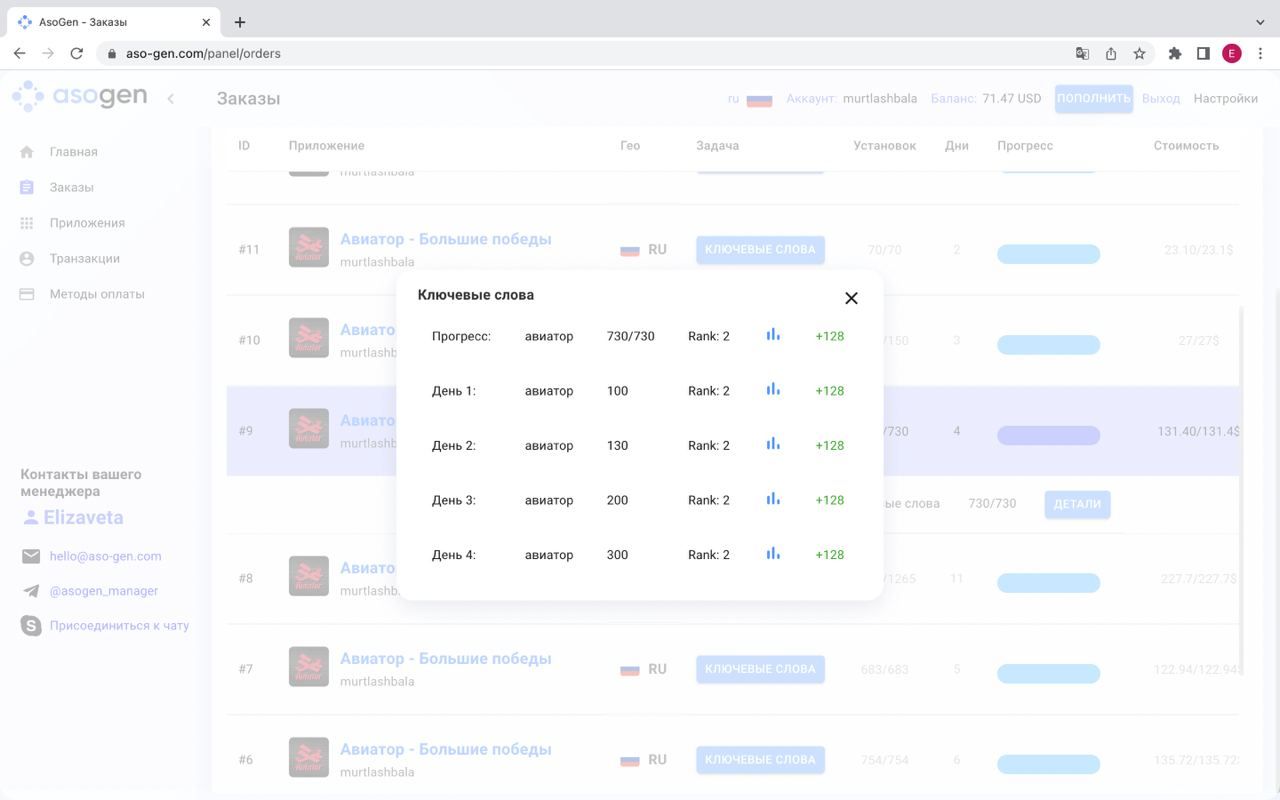
Task: Click the ПОПОЛНИТЬ button
Action: click(1093, 98)
